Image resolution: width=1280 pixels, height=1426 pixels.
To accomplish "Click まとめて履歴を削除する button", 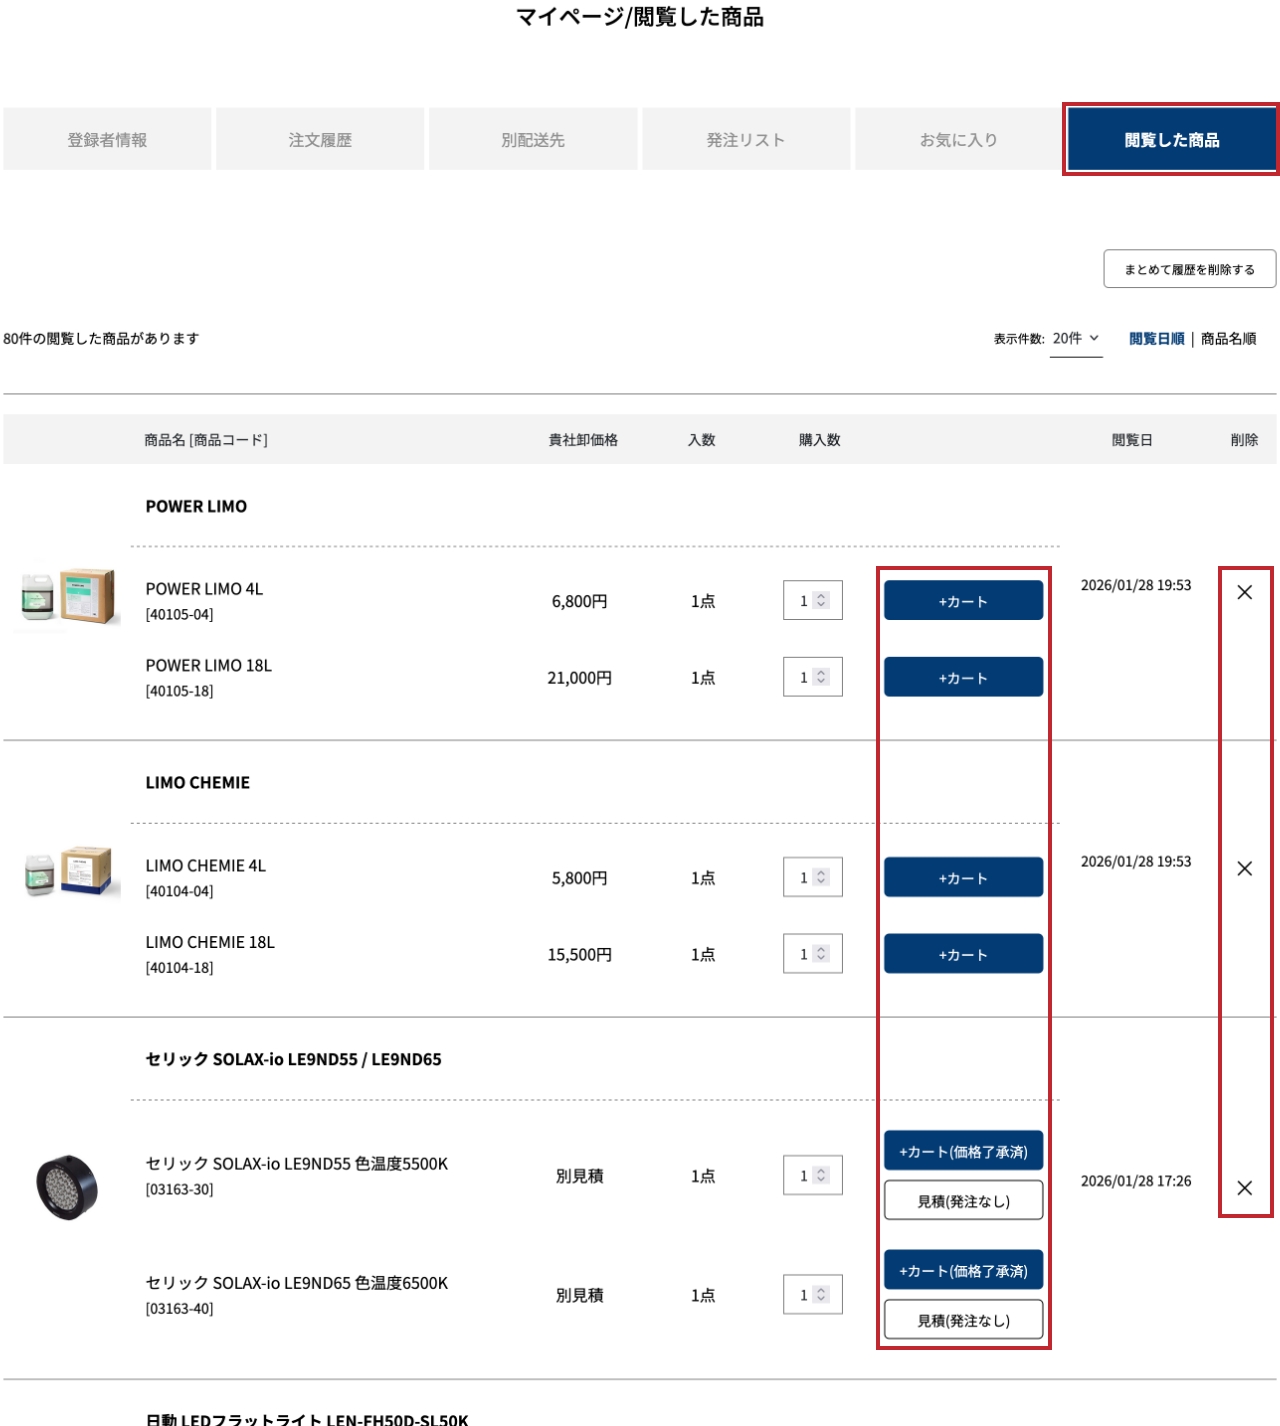I will [x=1189, y=269].
